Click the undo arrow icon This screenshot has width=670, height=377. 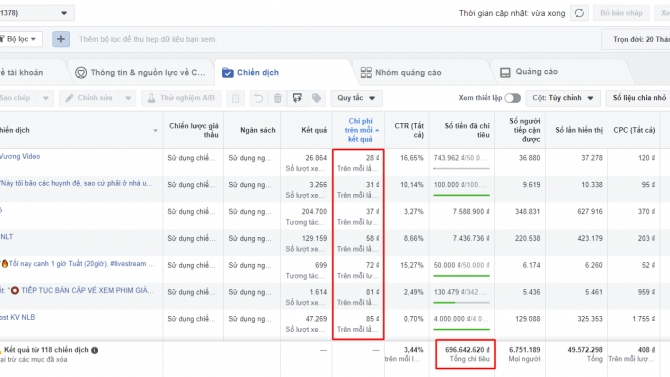click(x=259, y=98)
